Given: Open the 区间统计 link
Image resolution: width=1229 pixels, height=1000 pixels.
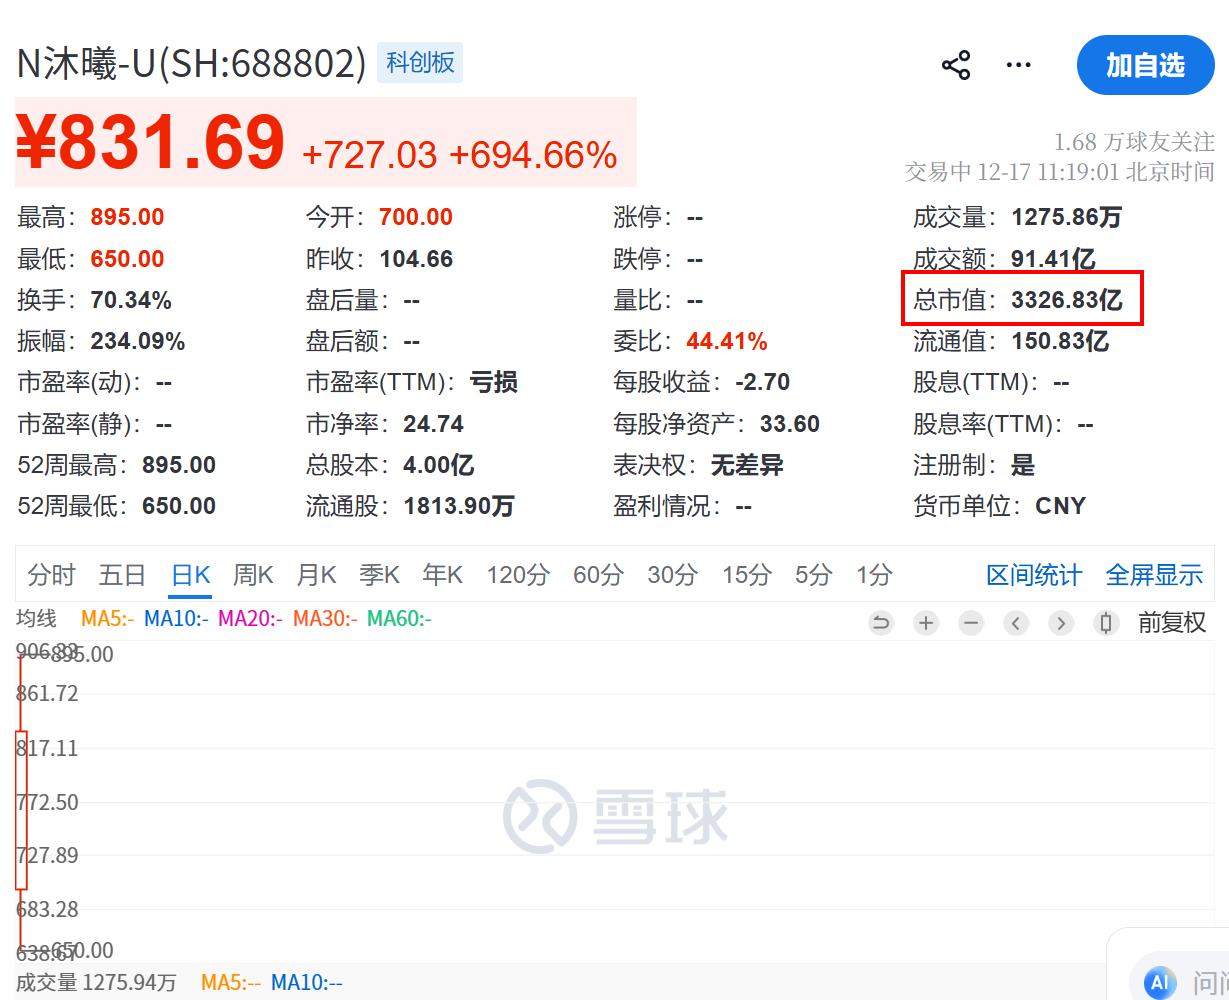Looking at the screenshot, I should pos(1033,575).
